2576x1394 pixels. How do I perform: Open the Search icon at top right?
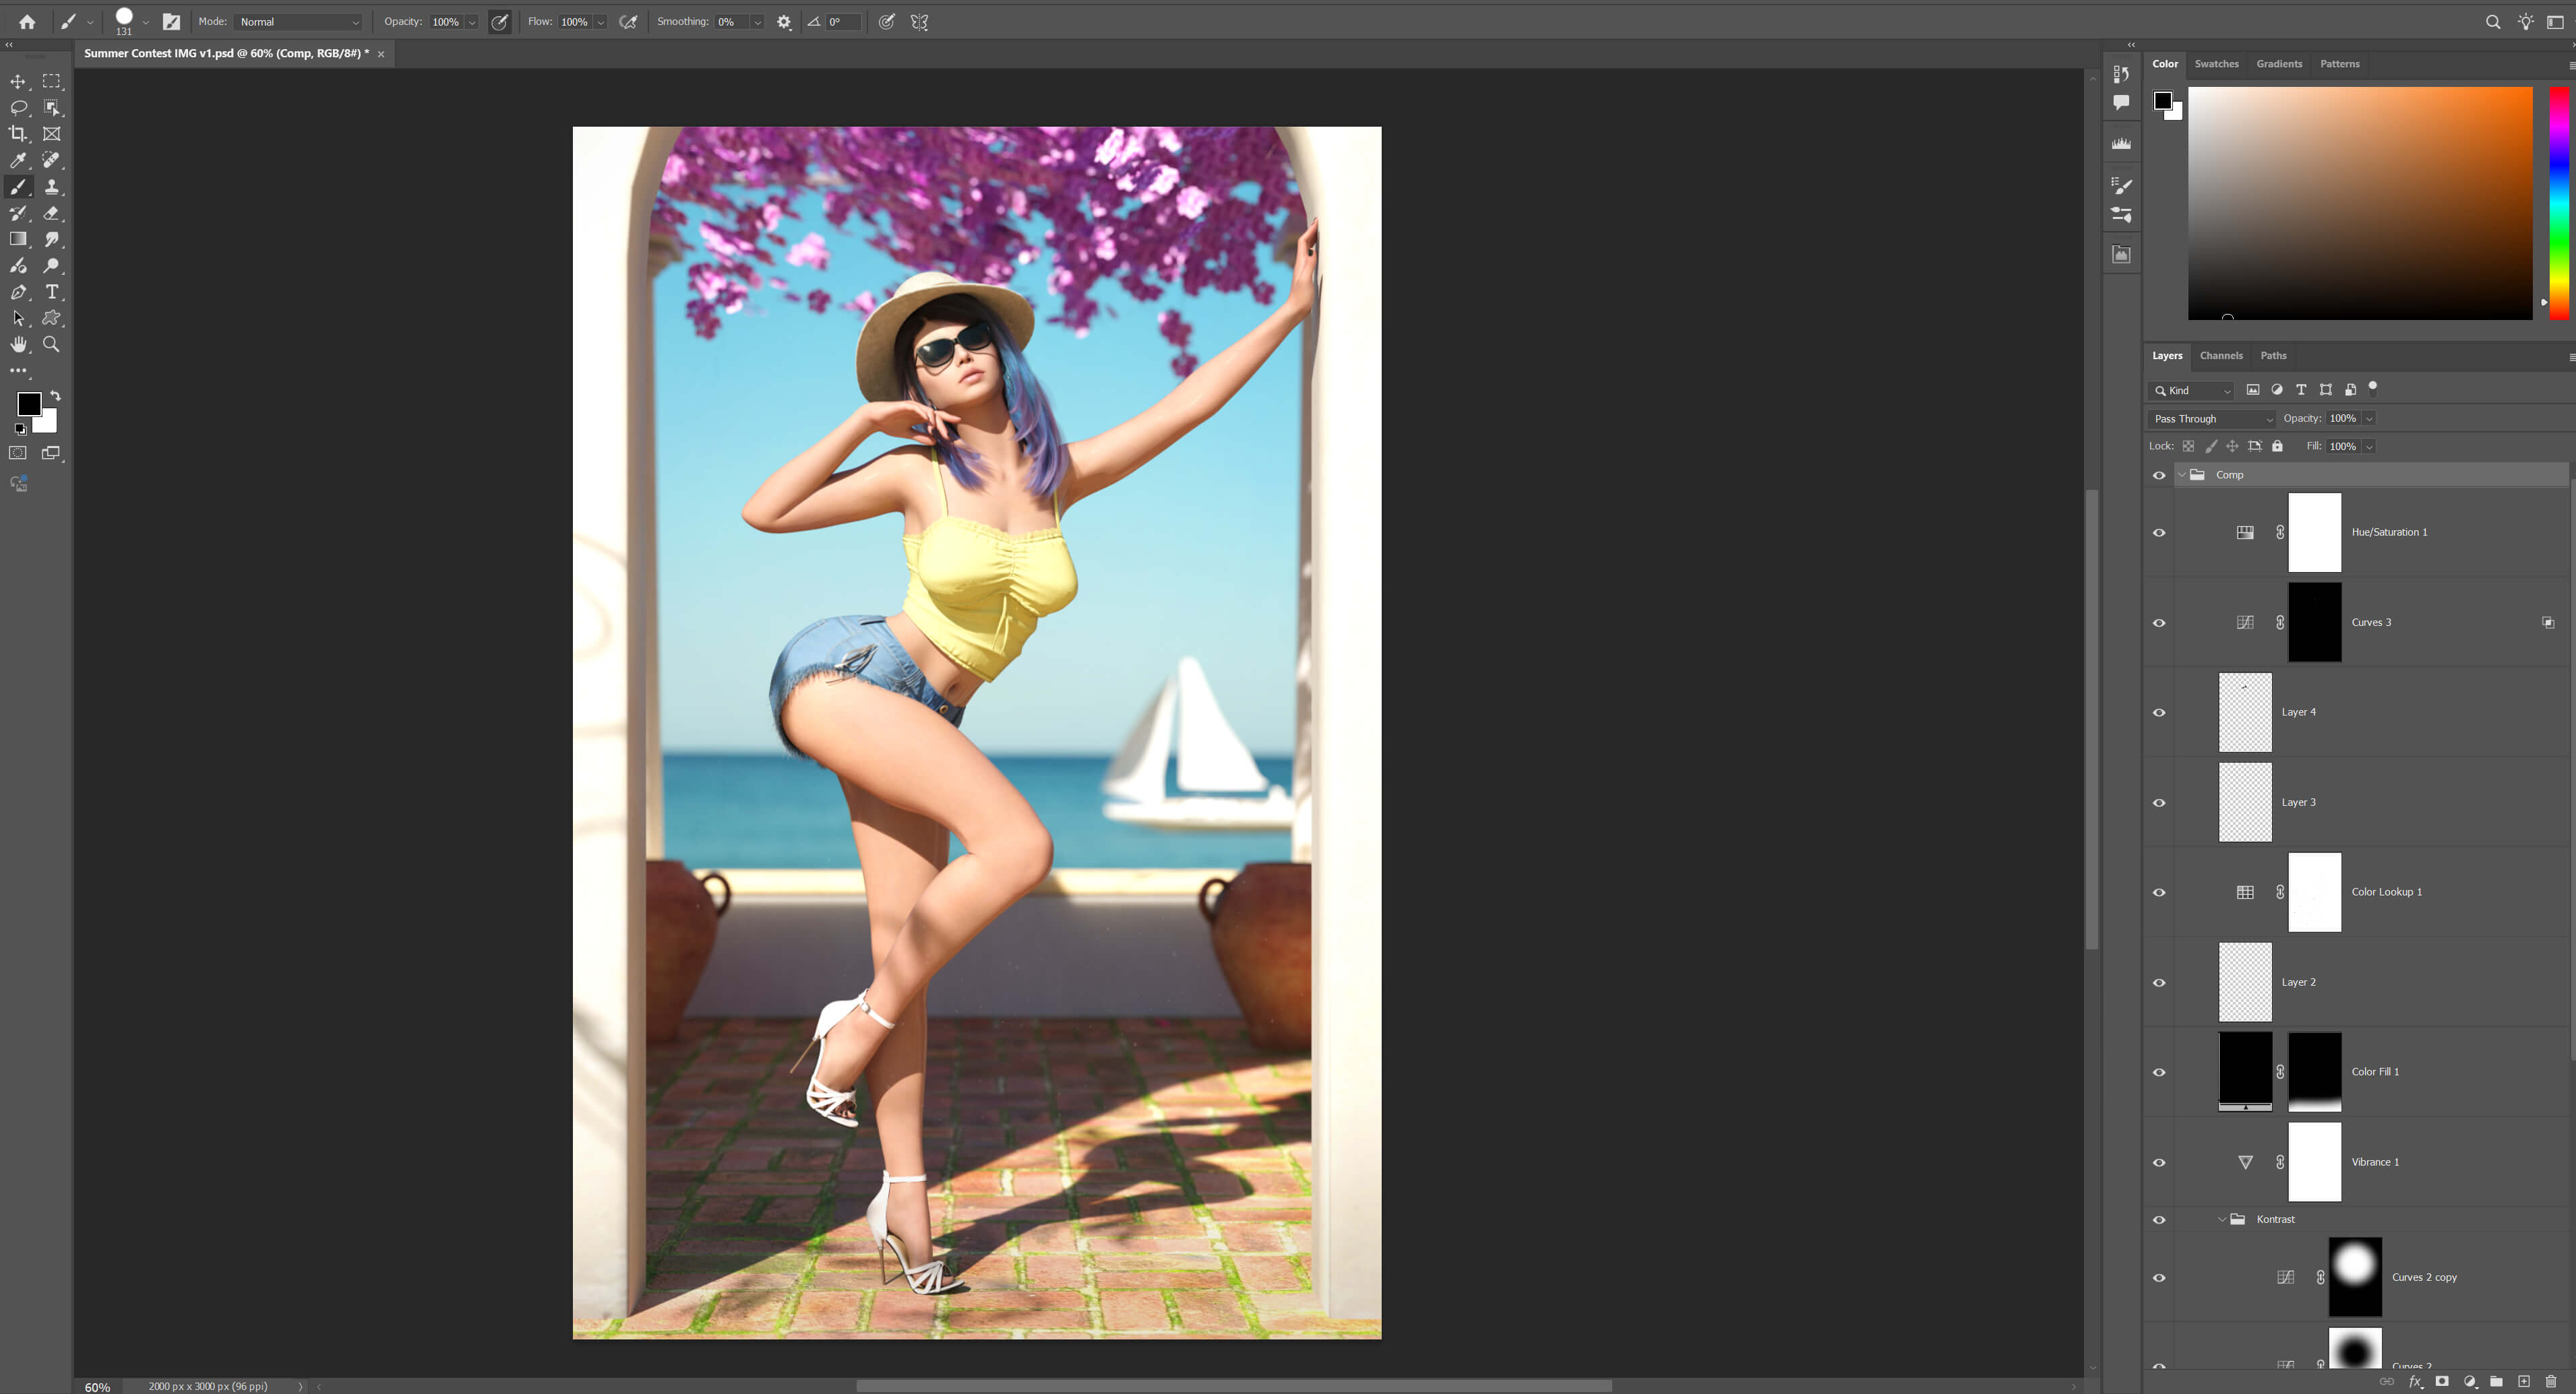2493,22
